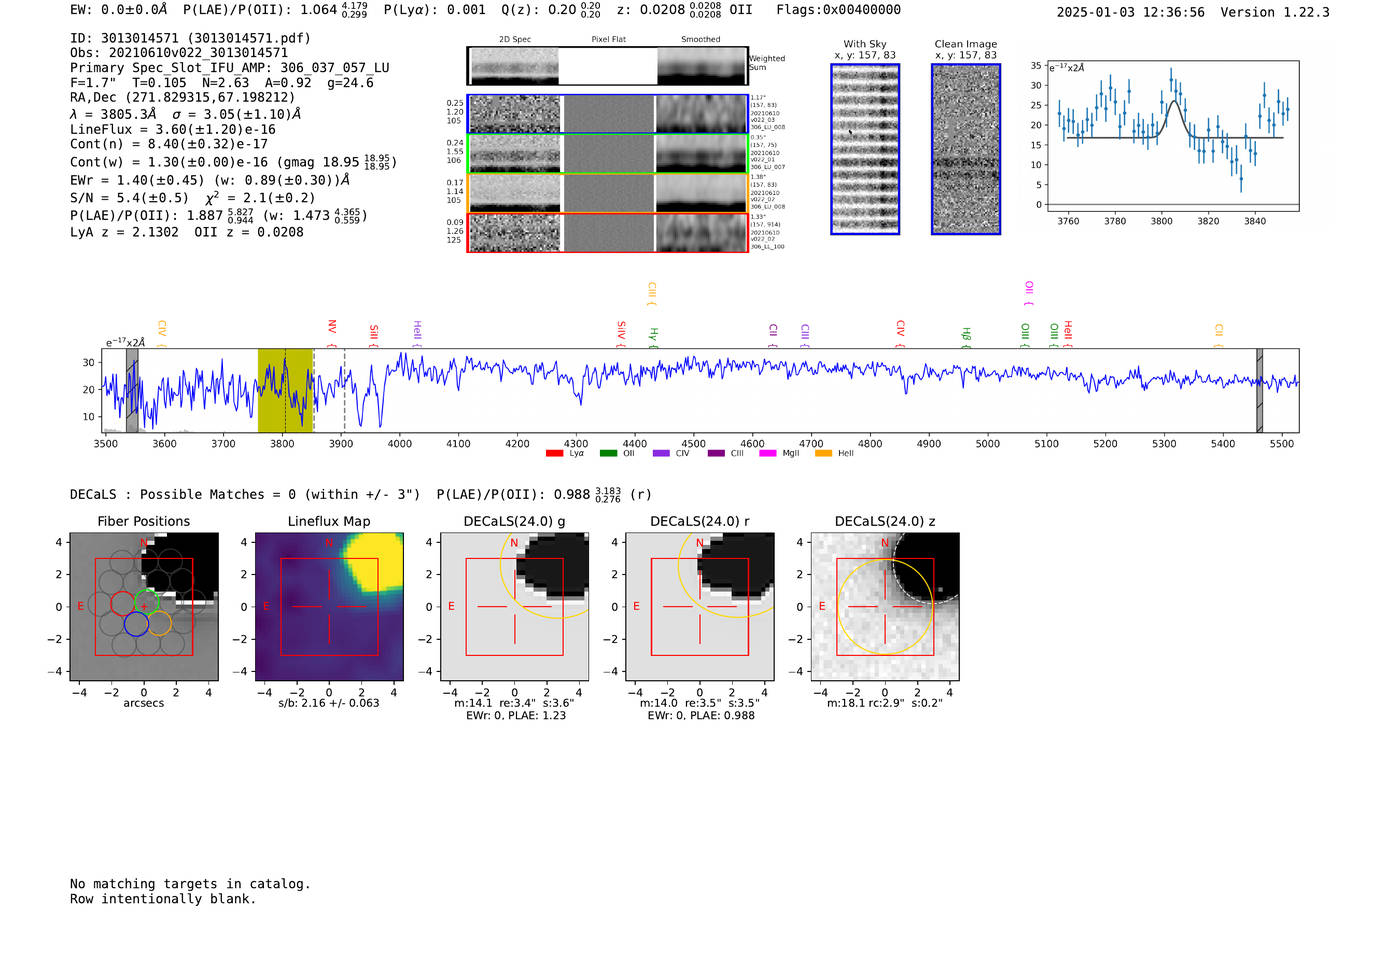Open the Fiber Positions panel
Screen dimensions: 1400x953
[144, 606]
